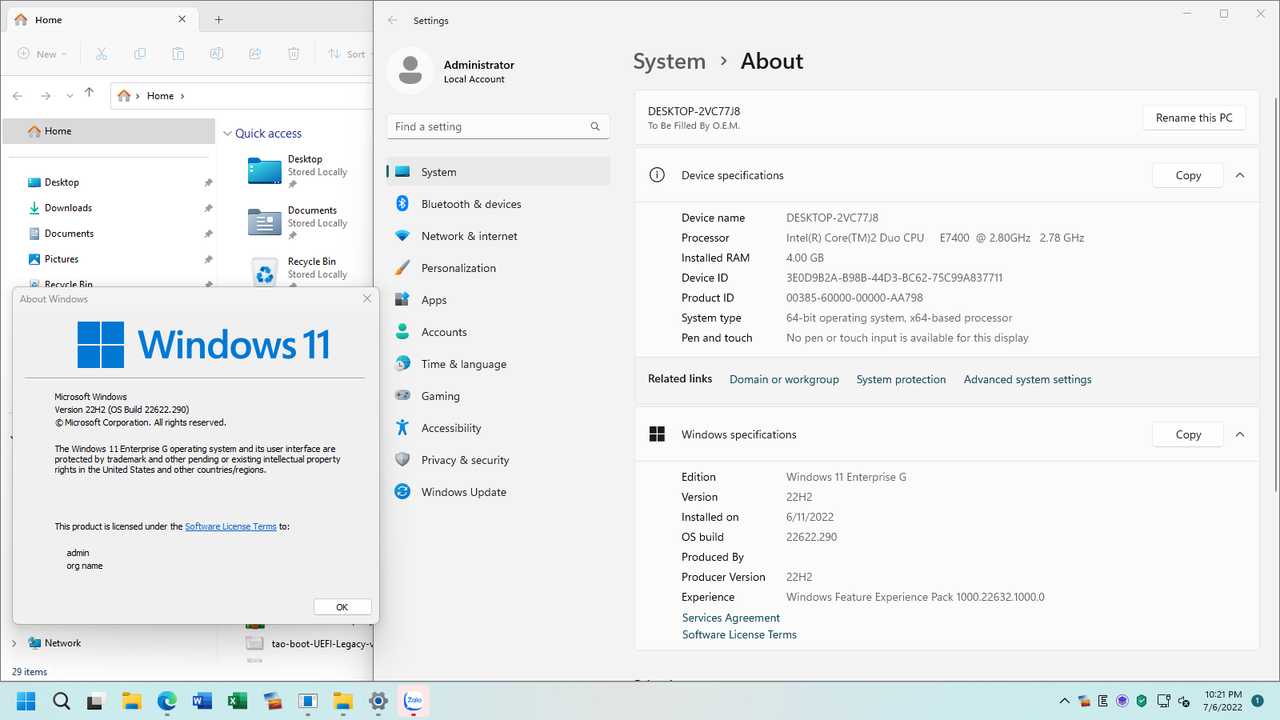Image resolution: width=1280 pixels, height=720 pixels.
Task: Click the File Explorer address bar
Action: pos(241,96)
